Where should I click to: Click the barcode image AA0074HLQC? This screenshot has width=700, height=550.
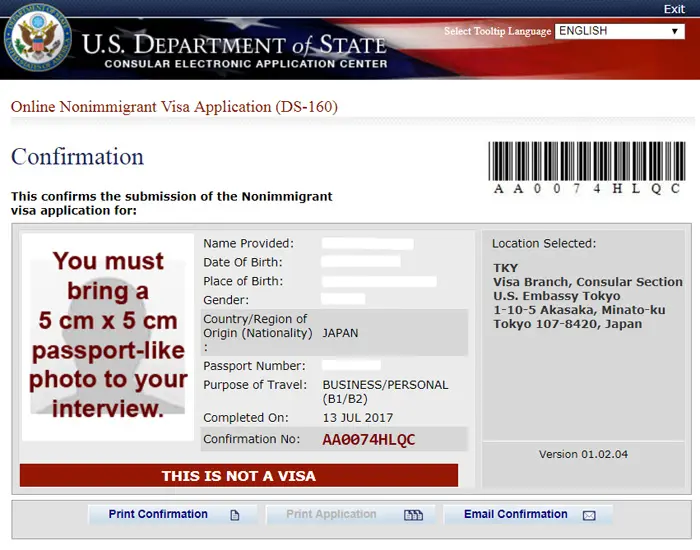coord(587,166)
